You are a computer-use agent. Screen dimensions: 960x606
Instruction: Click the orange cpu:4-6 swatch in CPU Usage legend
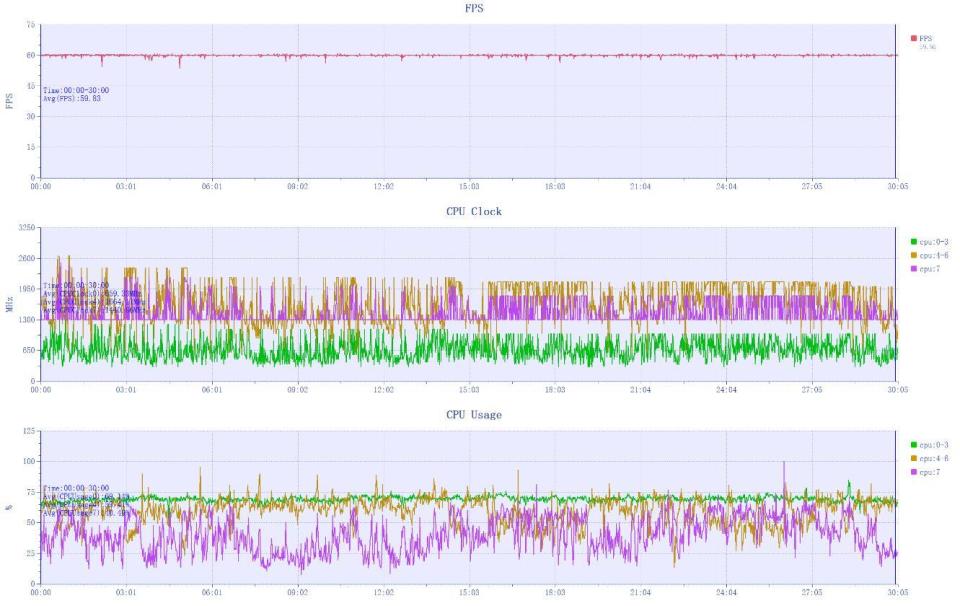pos(913,458)
